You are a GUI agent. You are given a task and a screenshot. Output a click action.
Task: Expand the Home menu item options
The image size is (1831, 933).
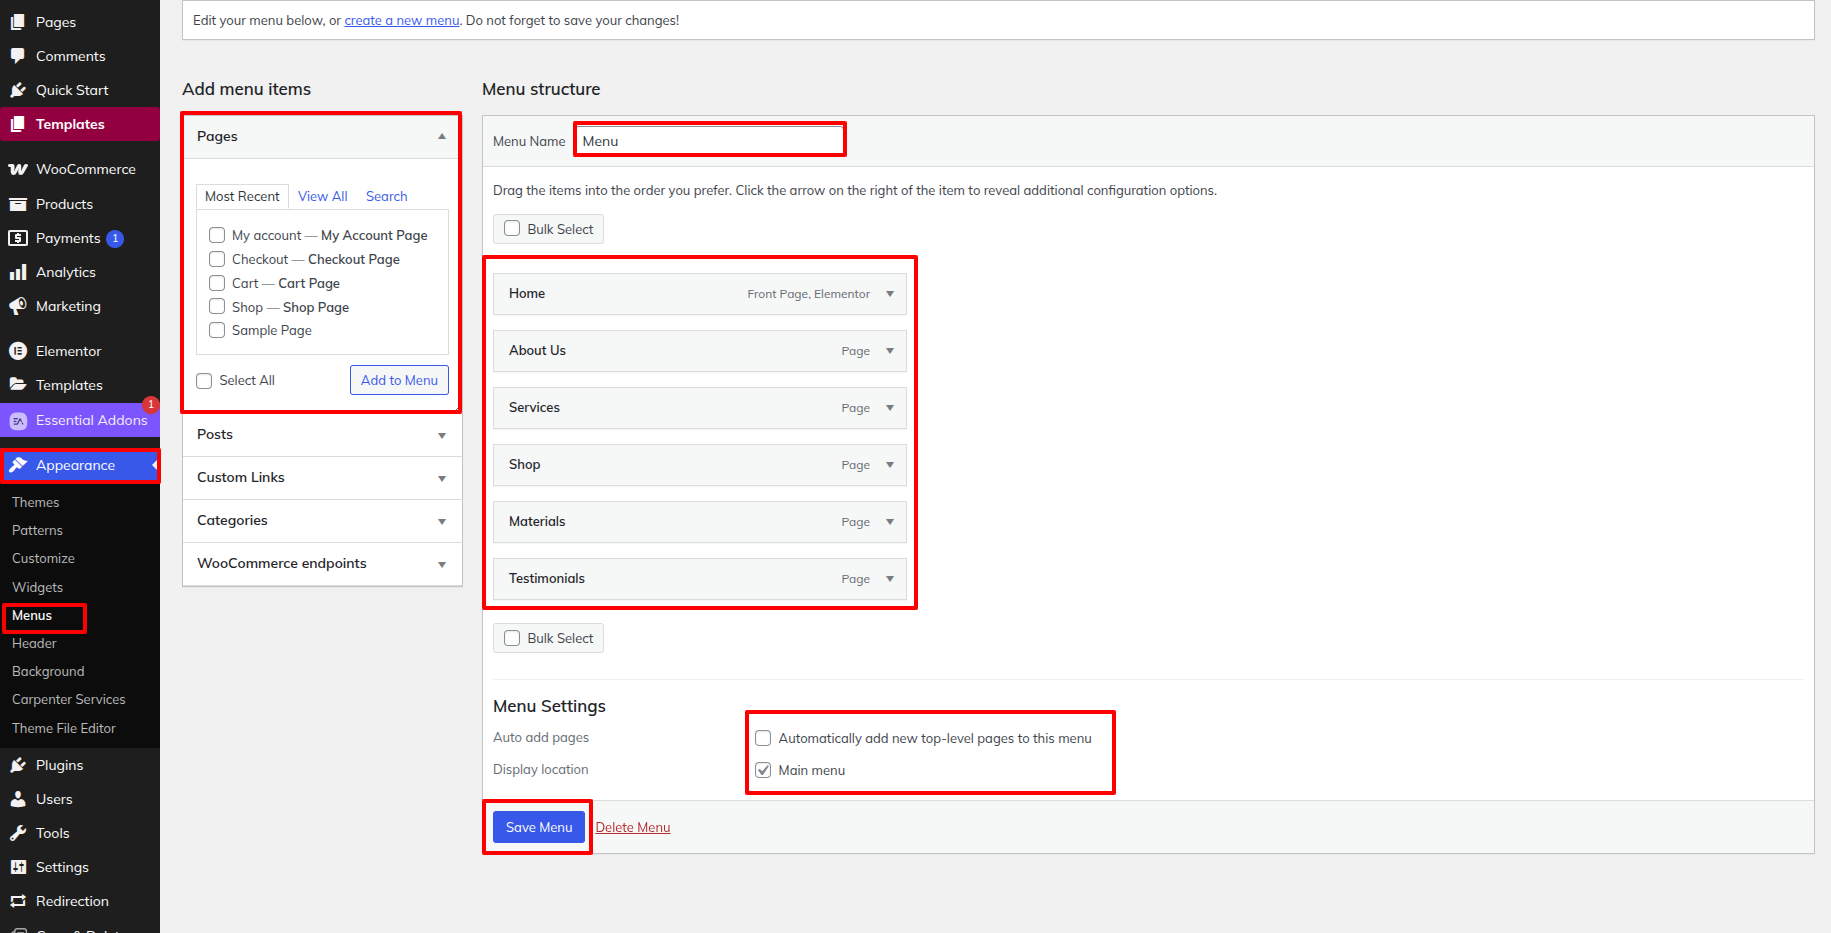(x=890, y=294)
